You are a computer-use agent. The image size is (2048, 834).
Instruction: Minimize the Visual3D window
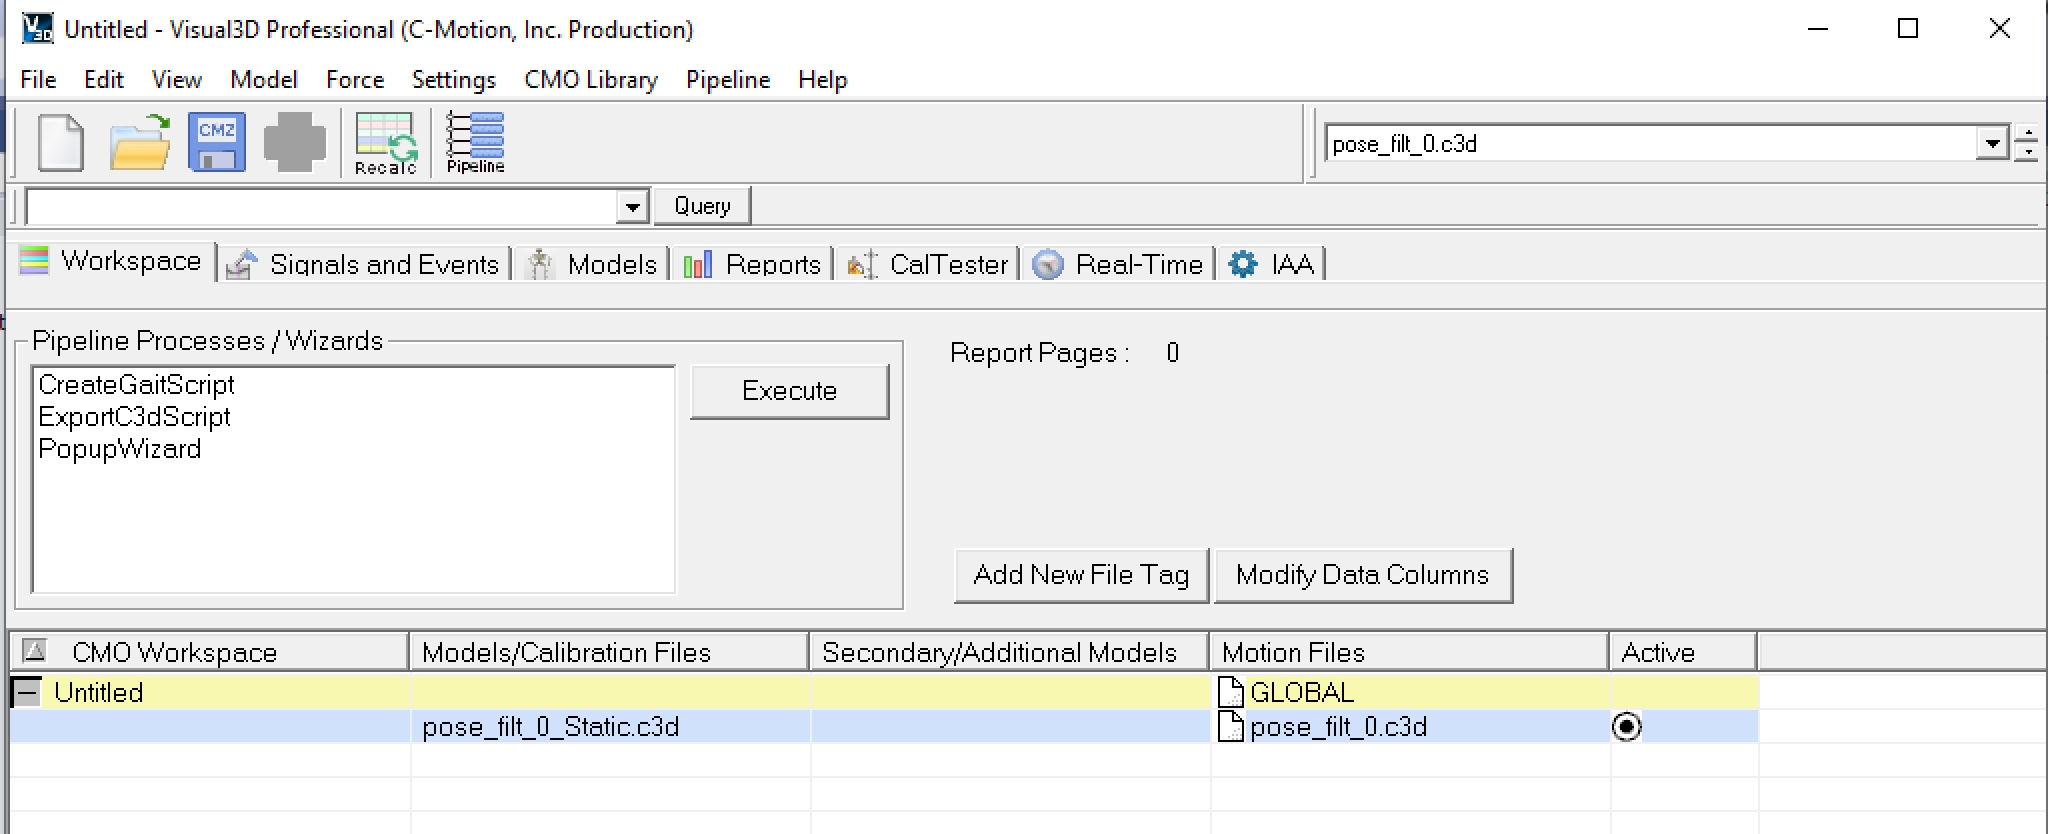tap(1818, 29)
